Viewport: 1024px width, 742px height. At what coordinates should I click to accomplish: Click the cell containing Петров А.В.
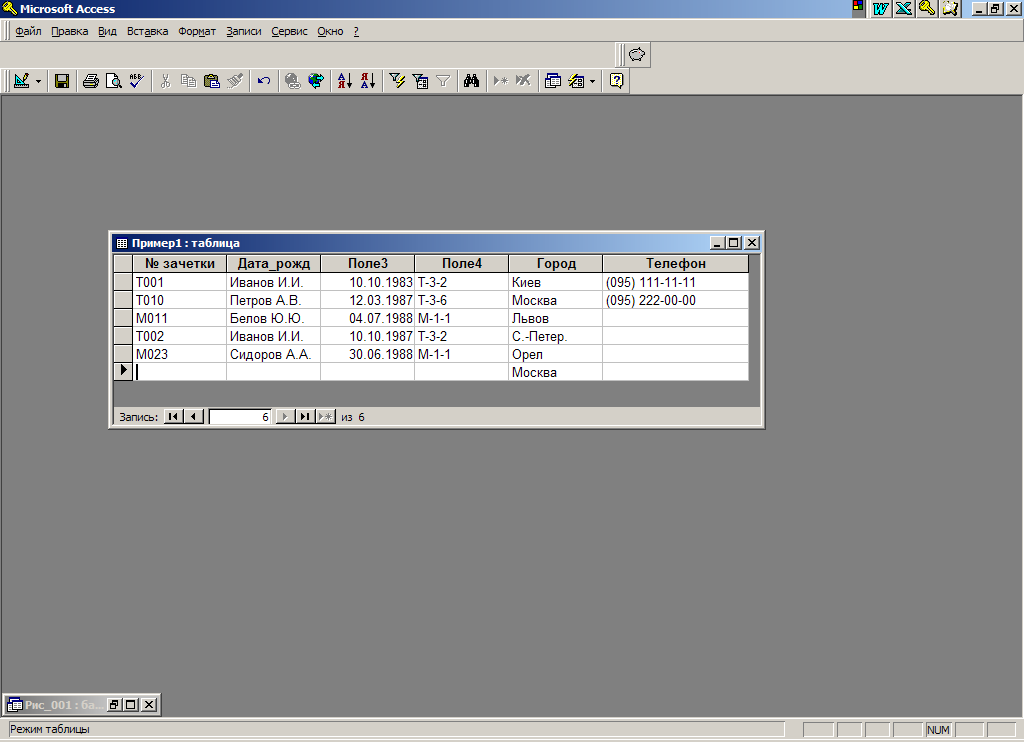(x=274, y=300)
